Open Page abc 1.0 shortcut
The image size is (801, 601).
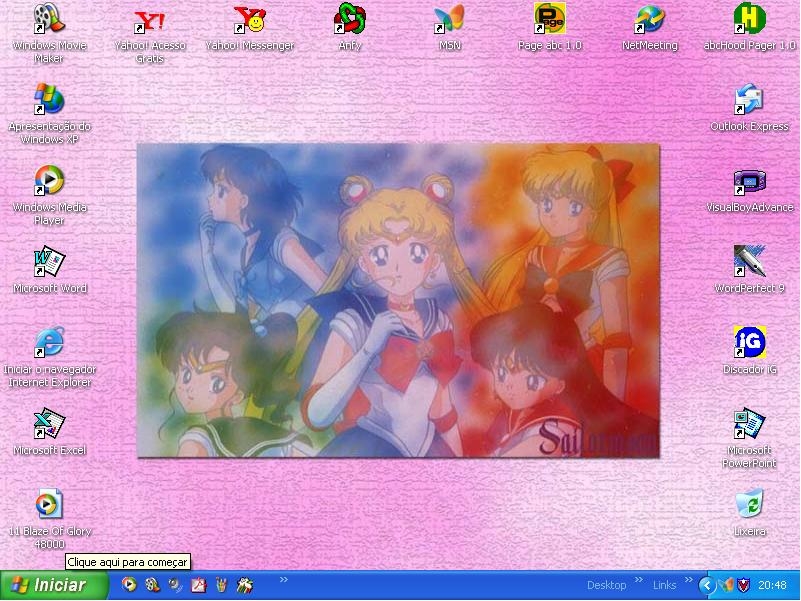click(x=550, y=18)
